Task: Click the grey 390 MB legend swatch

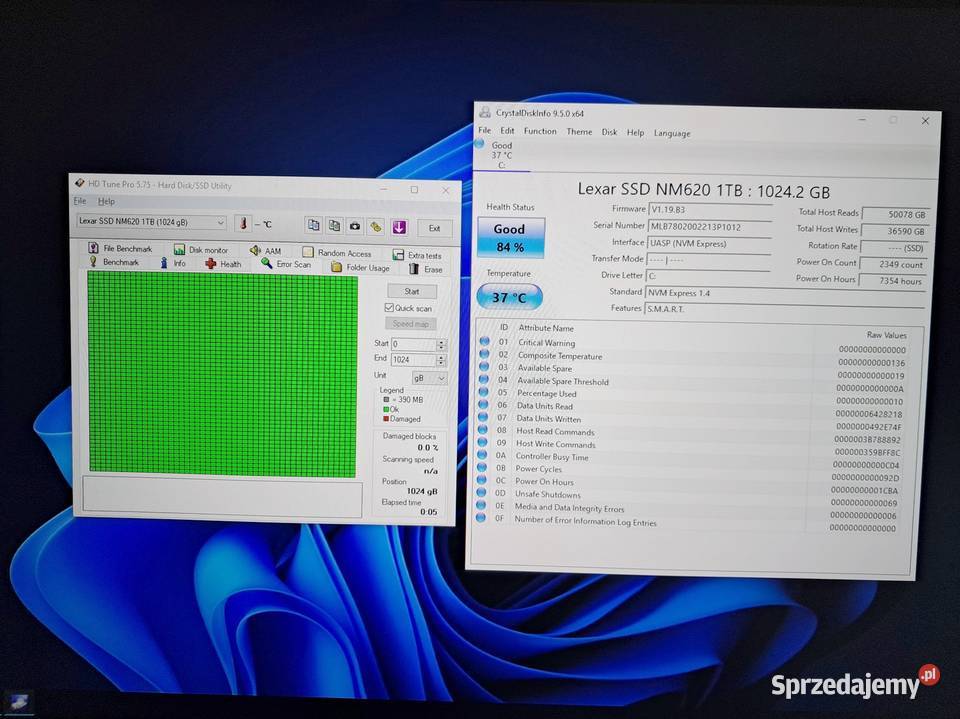Action: tap(386, 399)
